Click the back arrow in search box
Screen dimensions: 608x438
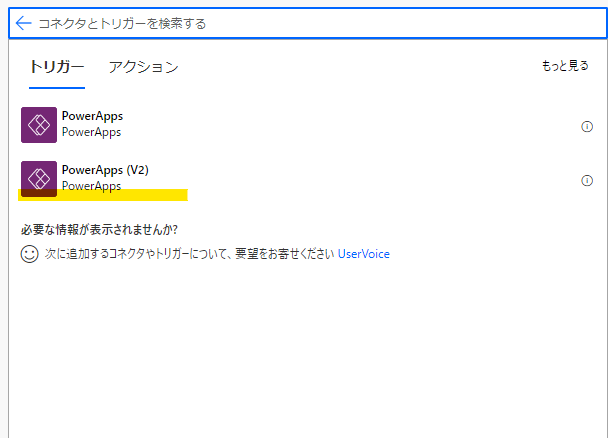[23, 23]
